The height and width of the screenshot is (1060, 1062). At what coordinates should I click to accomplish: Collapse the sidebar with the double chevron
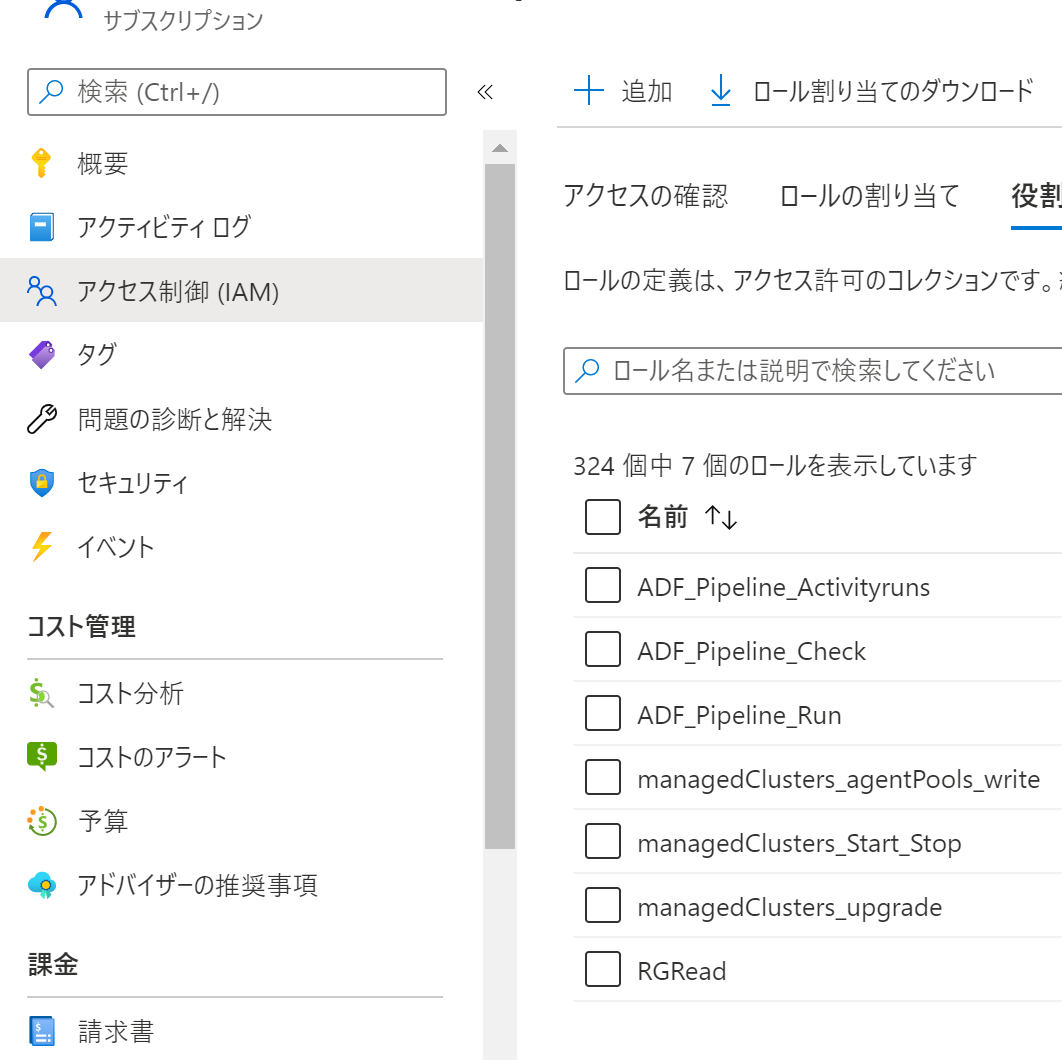485,92
